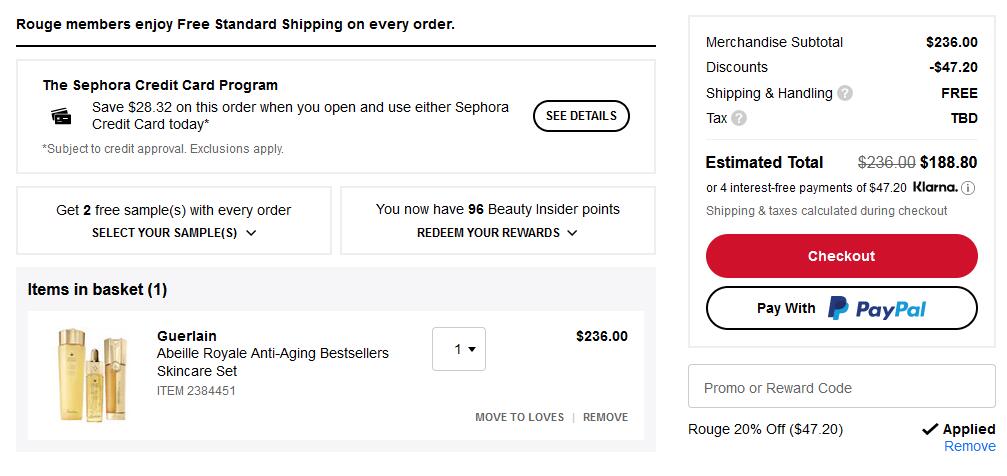Viewport: 1007px width, 476px height.
Task: Click the red Checkout button
Action: [841, 256]
